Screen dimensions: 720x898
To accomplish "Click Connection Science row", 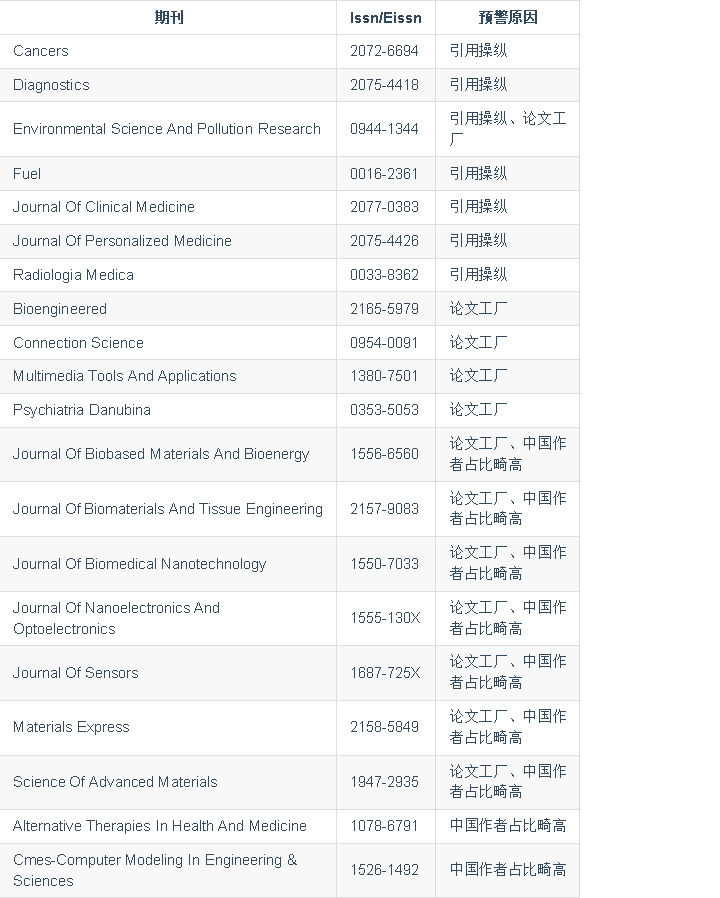I will [x=289, y=343].
